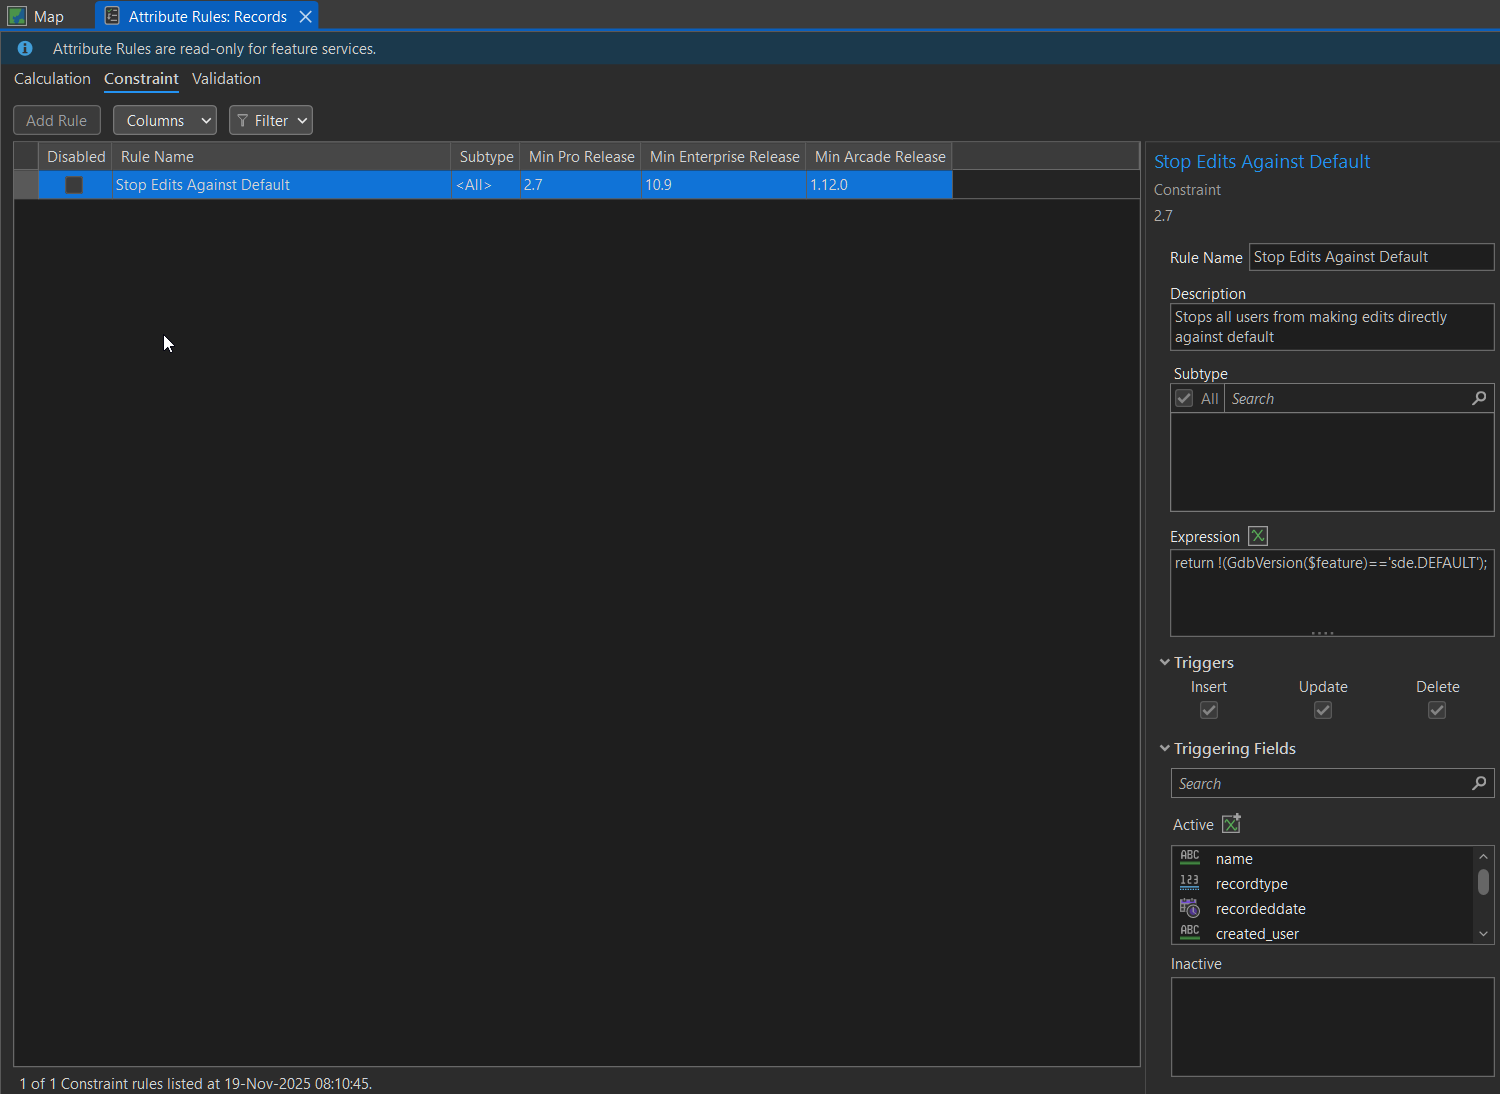Click the Attribute Rules tab icon
The height and width of the screenshot is (1094, 1500).
pyautogui.click(x=112, y=16)
